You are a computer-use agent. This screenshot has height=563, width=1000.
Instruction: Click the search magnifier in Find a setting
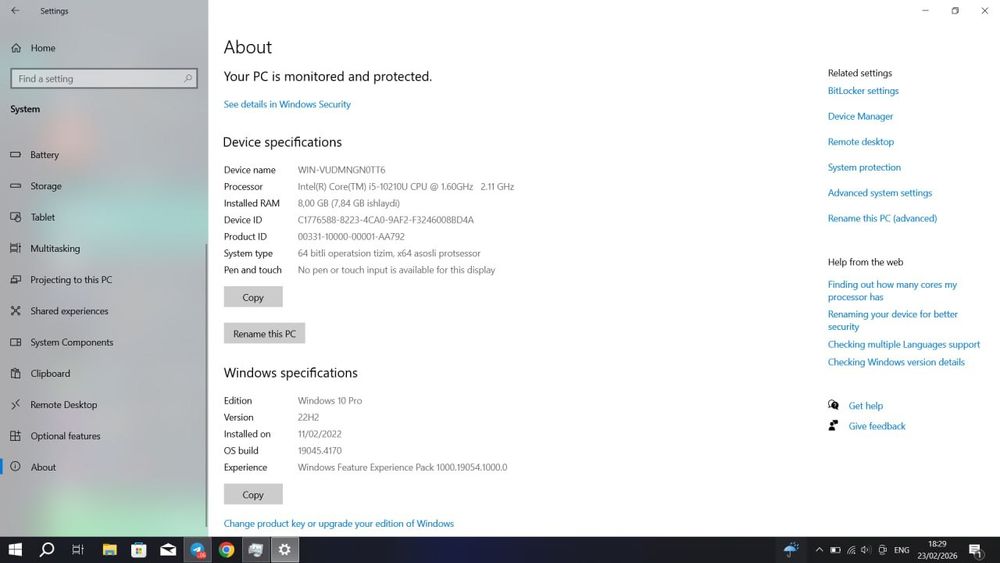coord(188,78)
